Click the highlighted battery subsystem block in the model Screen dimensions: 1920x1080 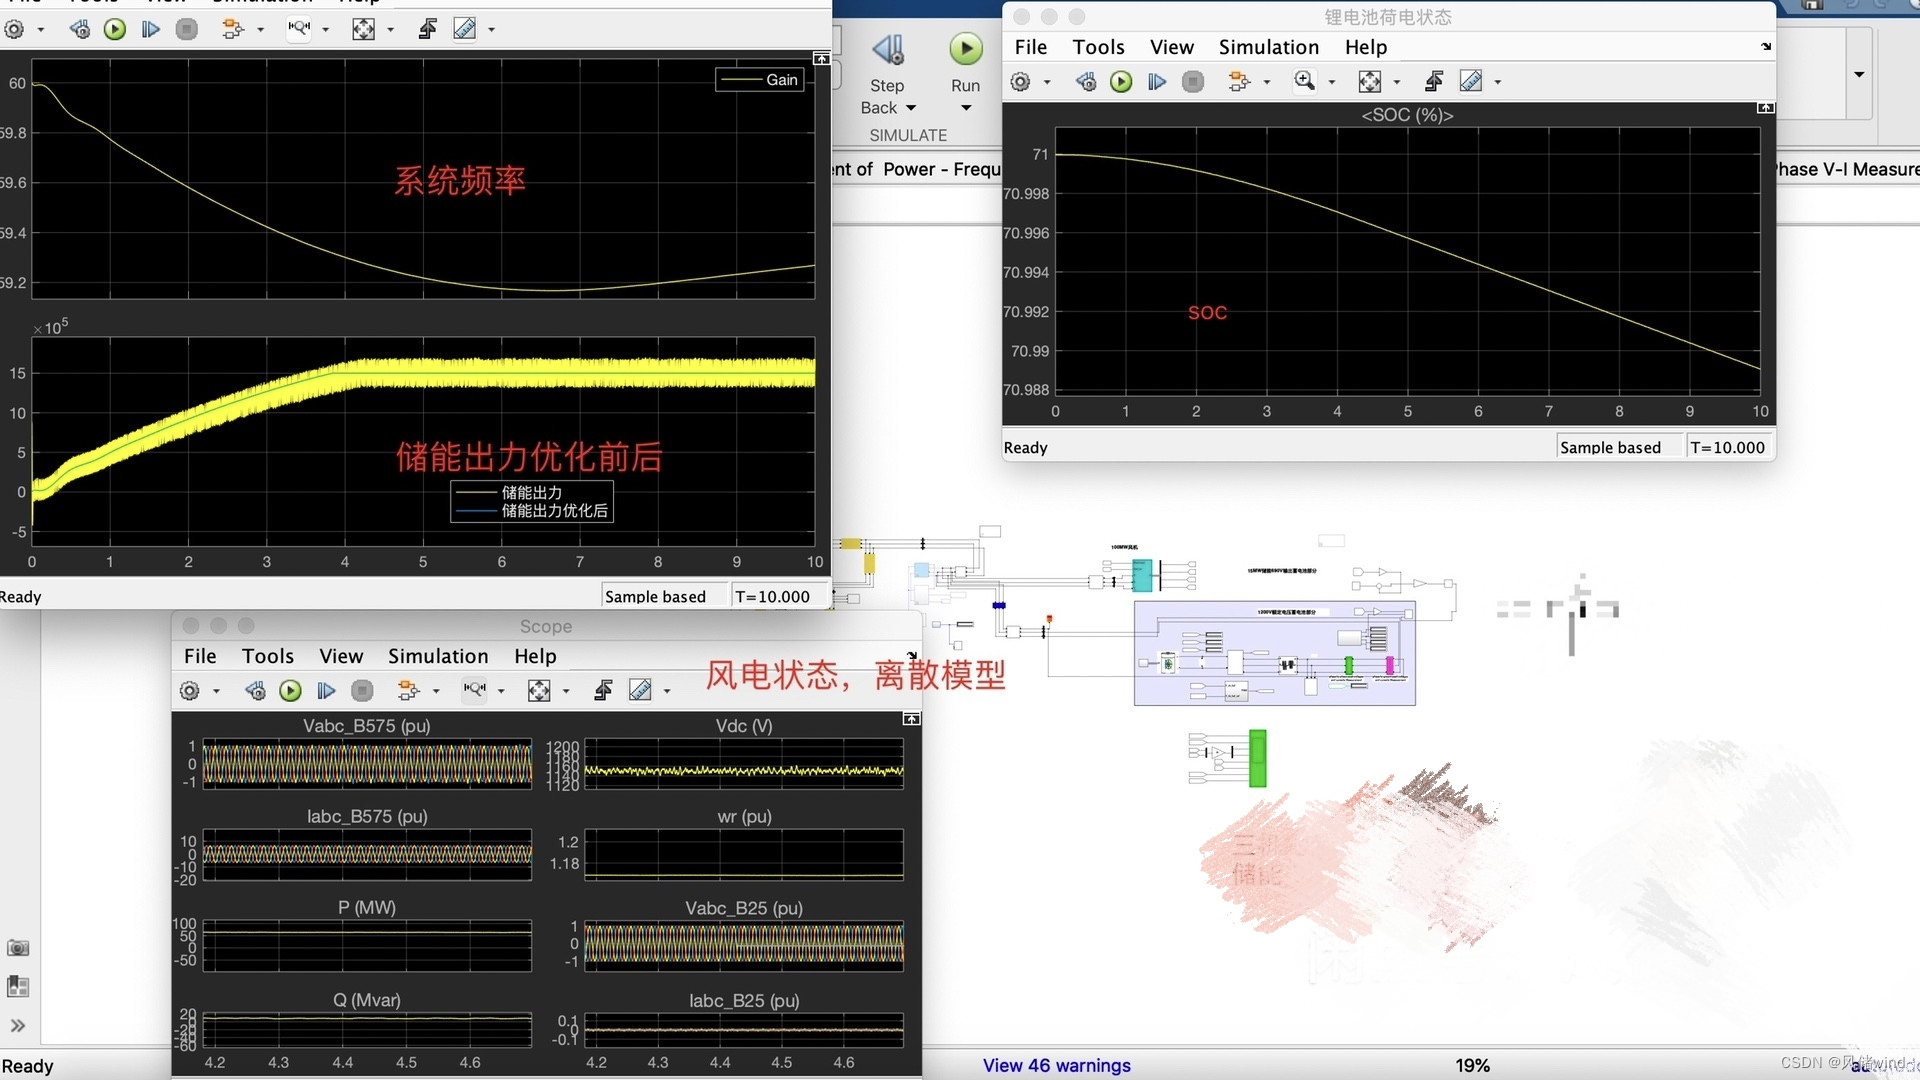[x=1274, y=652]
